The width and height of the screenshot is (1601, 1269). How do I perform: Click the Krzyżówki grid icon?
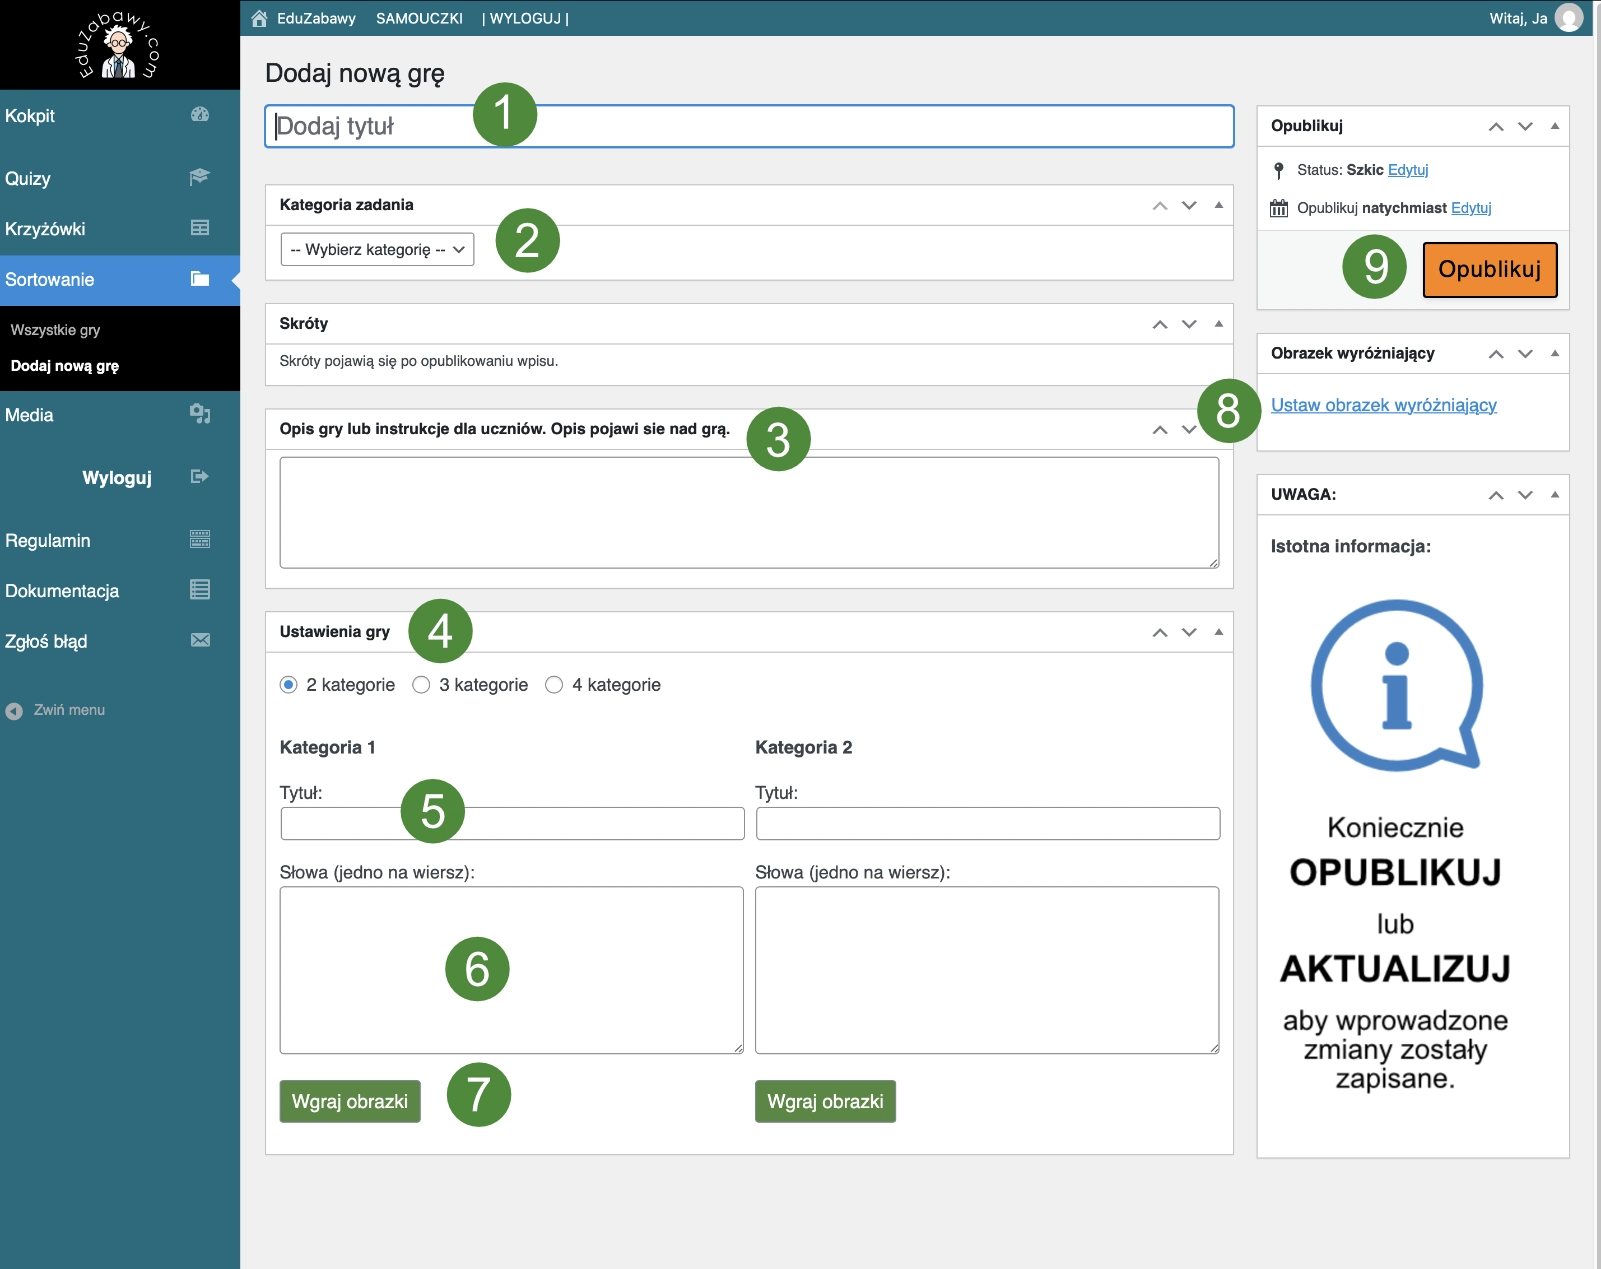point(200,228)
